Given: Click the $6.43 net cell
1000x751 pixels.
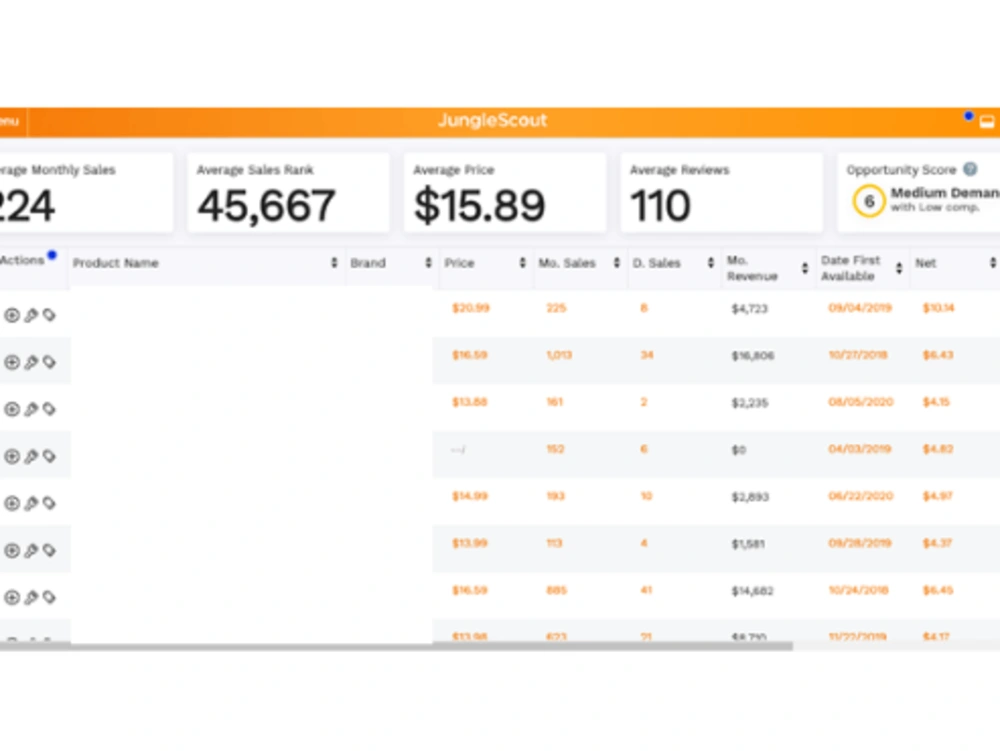Looking at the screenshot, I should 938,355.
